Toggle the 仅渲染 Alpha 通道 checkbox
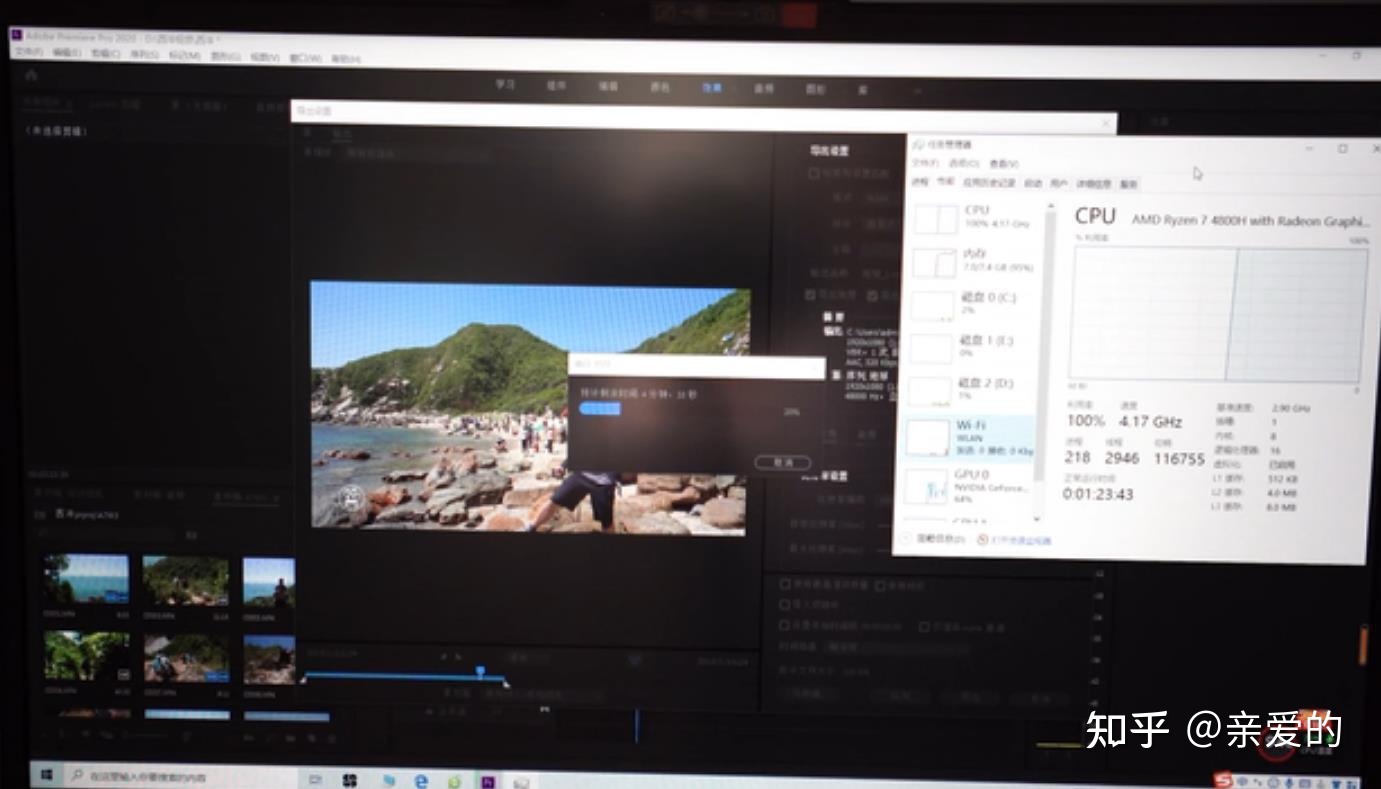This screenshot has width=1381, height=789. (925, 628)
